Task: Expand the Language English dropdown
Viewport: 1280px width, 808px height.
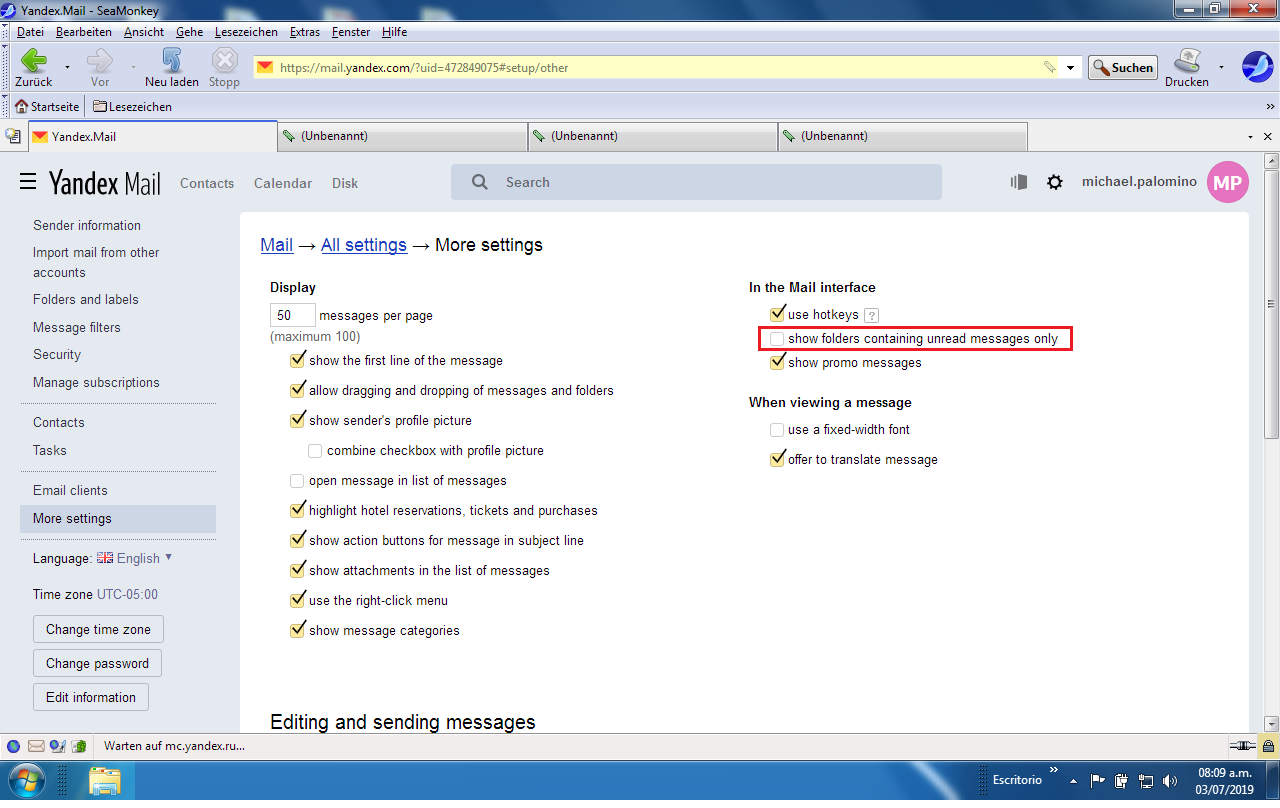Action: (x=168, y=557)
